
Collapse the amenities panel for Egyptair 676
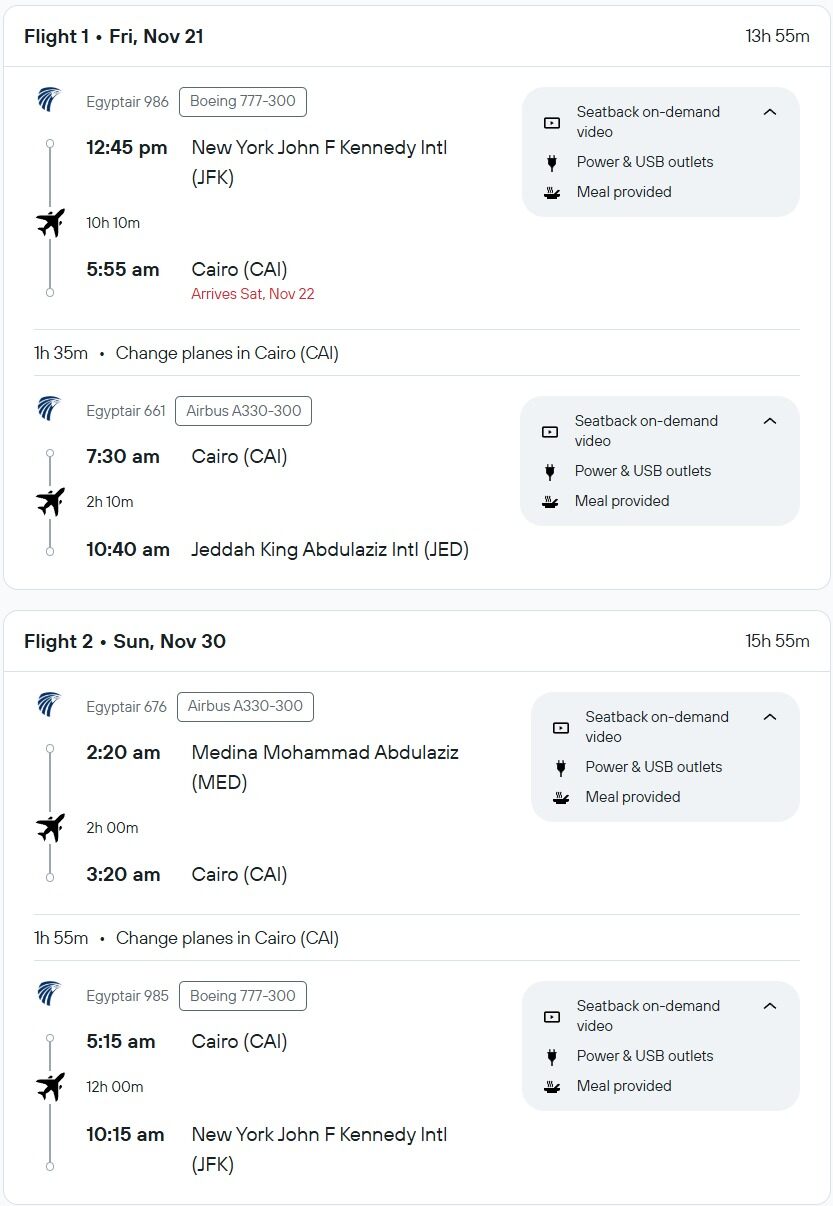770,717
